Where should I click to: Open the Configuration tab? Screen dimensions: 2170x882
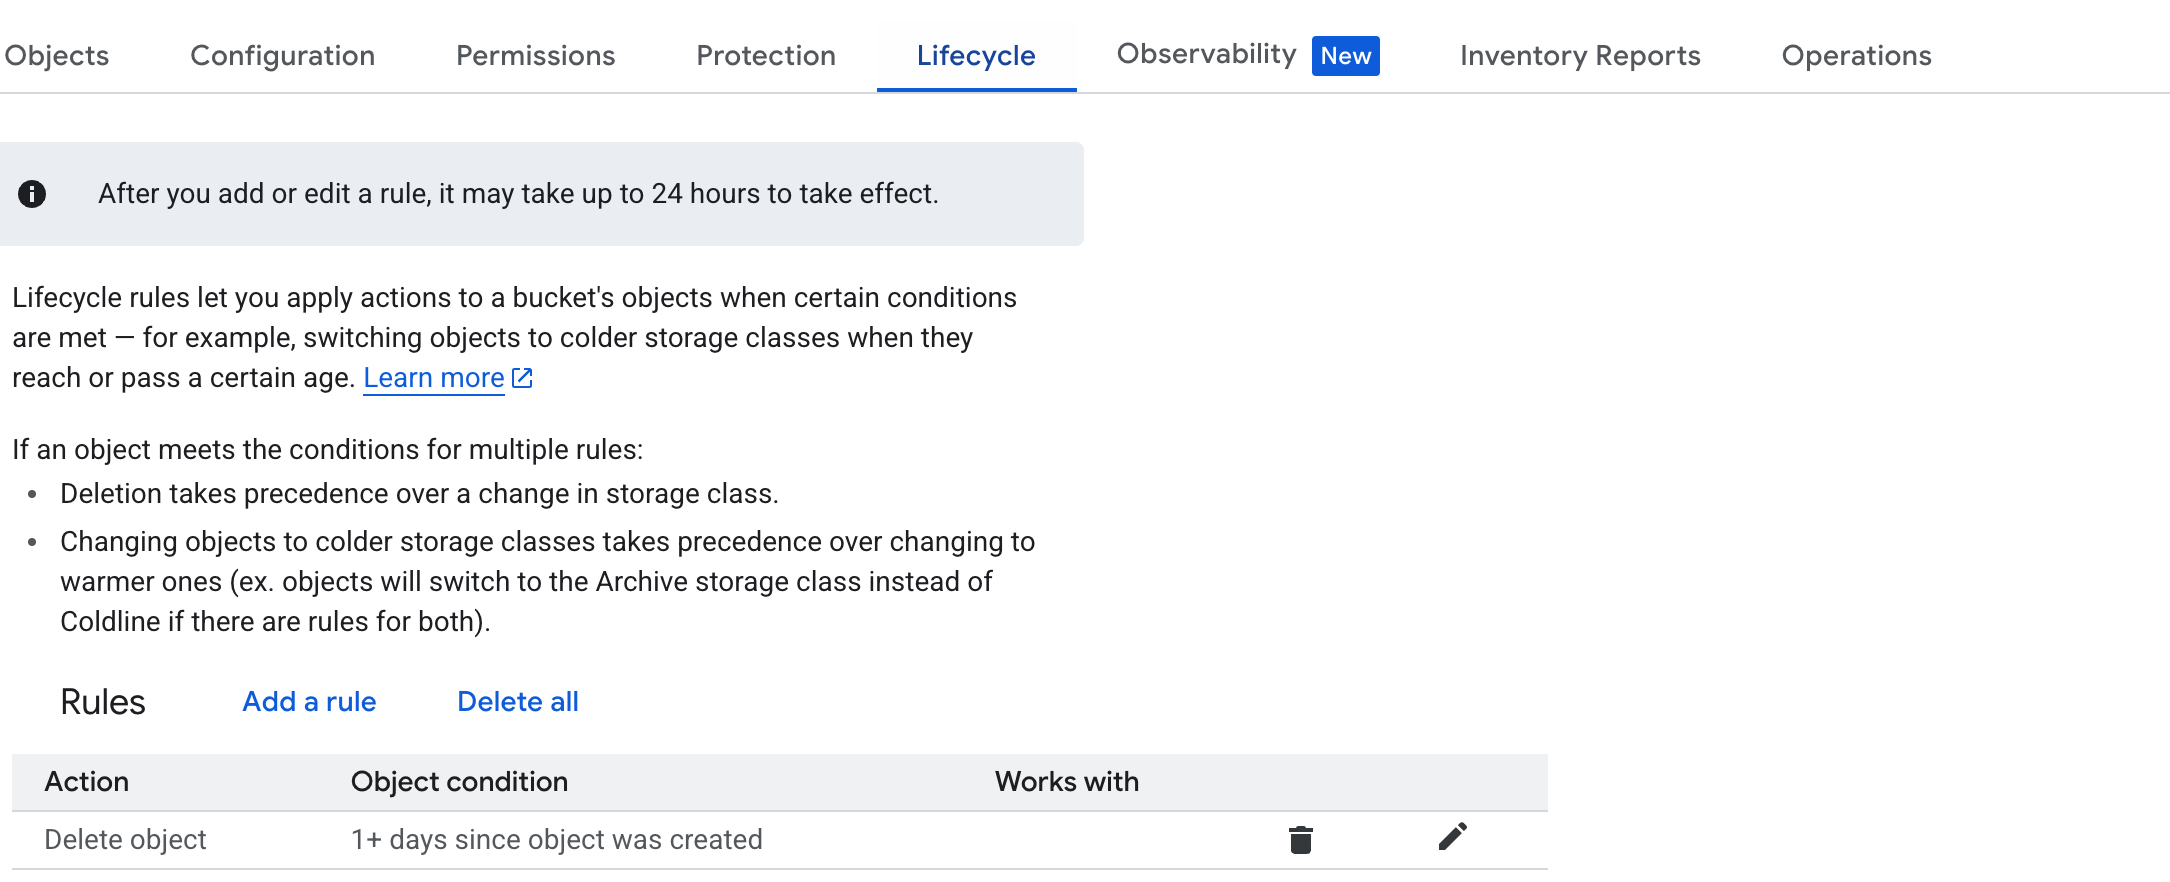283,56
